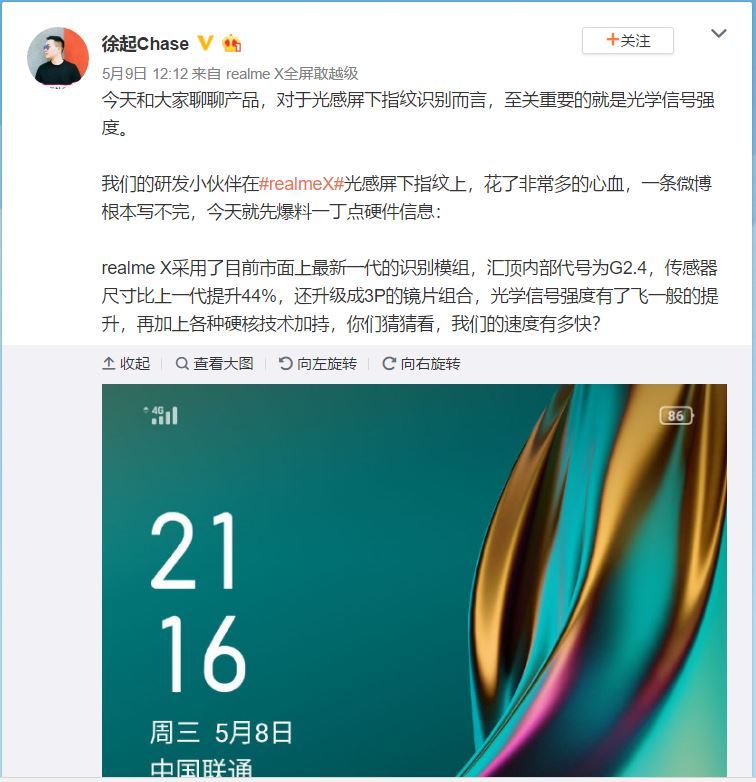The width and height of the screenshot is (756, 782).
Task: Click the counterclockwise rotate arrow icon
Action: [286, 364]
